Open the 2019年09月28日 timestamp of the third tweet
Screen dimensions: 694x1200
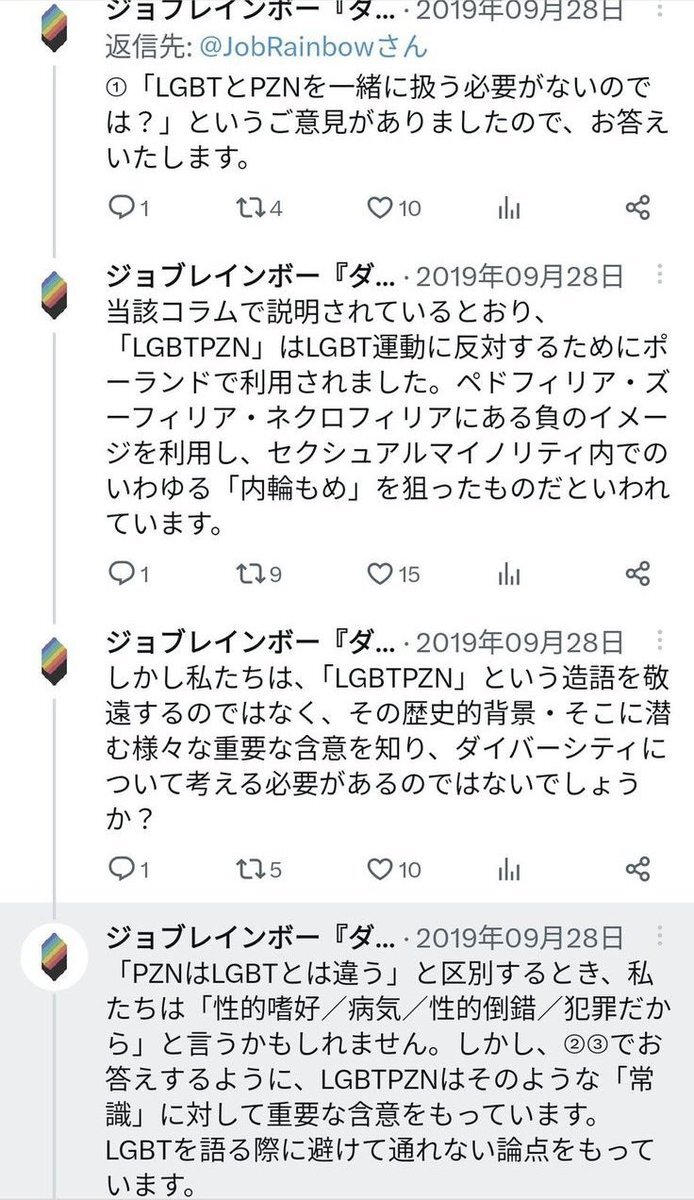click(x=519, y=642)
